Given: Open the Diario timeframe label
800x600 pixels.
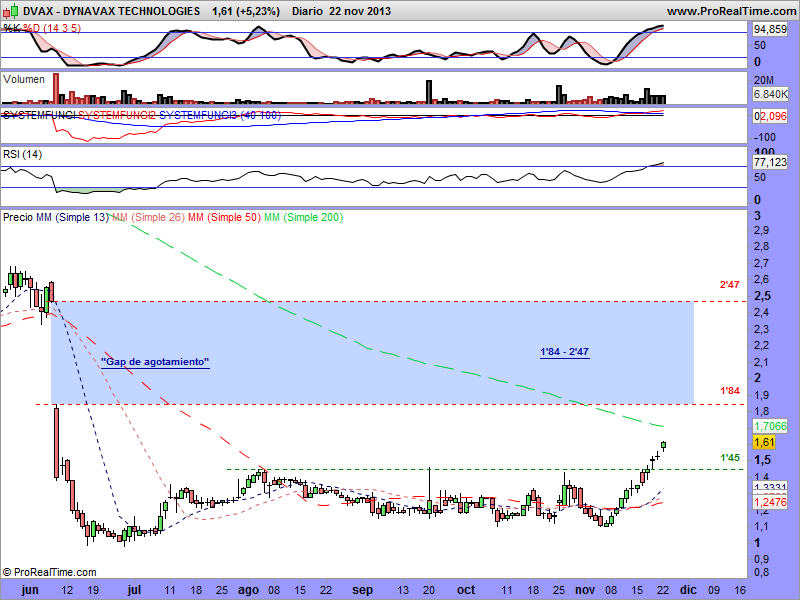Looking at the screenshot, I should pos(308,11).
